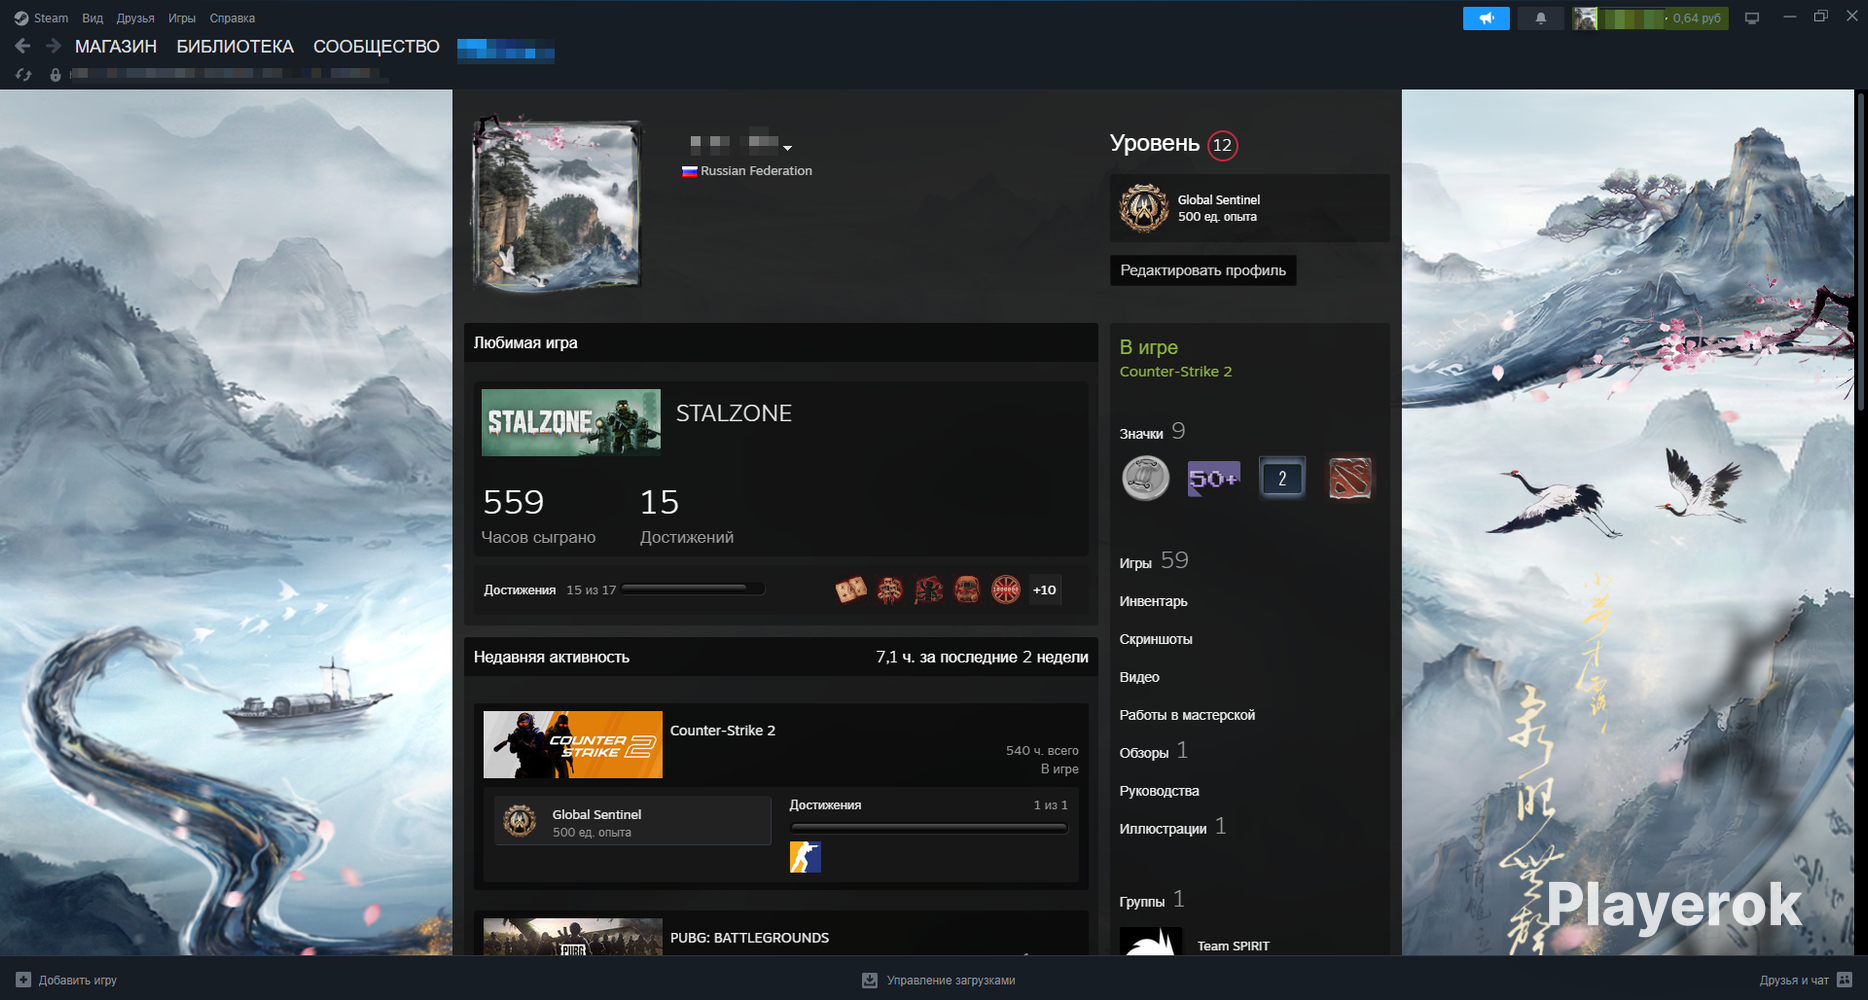Viewport: 1868px width, 1000px height.
Task: Open the first STALZONE achievement icon
Action: tap(851, 590)
